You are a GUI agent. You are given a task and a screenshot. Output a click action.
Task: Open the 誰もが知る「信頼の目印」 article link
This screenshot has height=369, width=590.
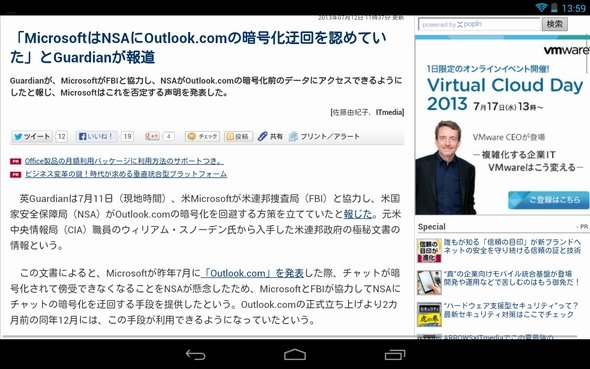click(512, 246)
